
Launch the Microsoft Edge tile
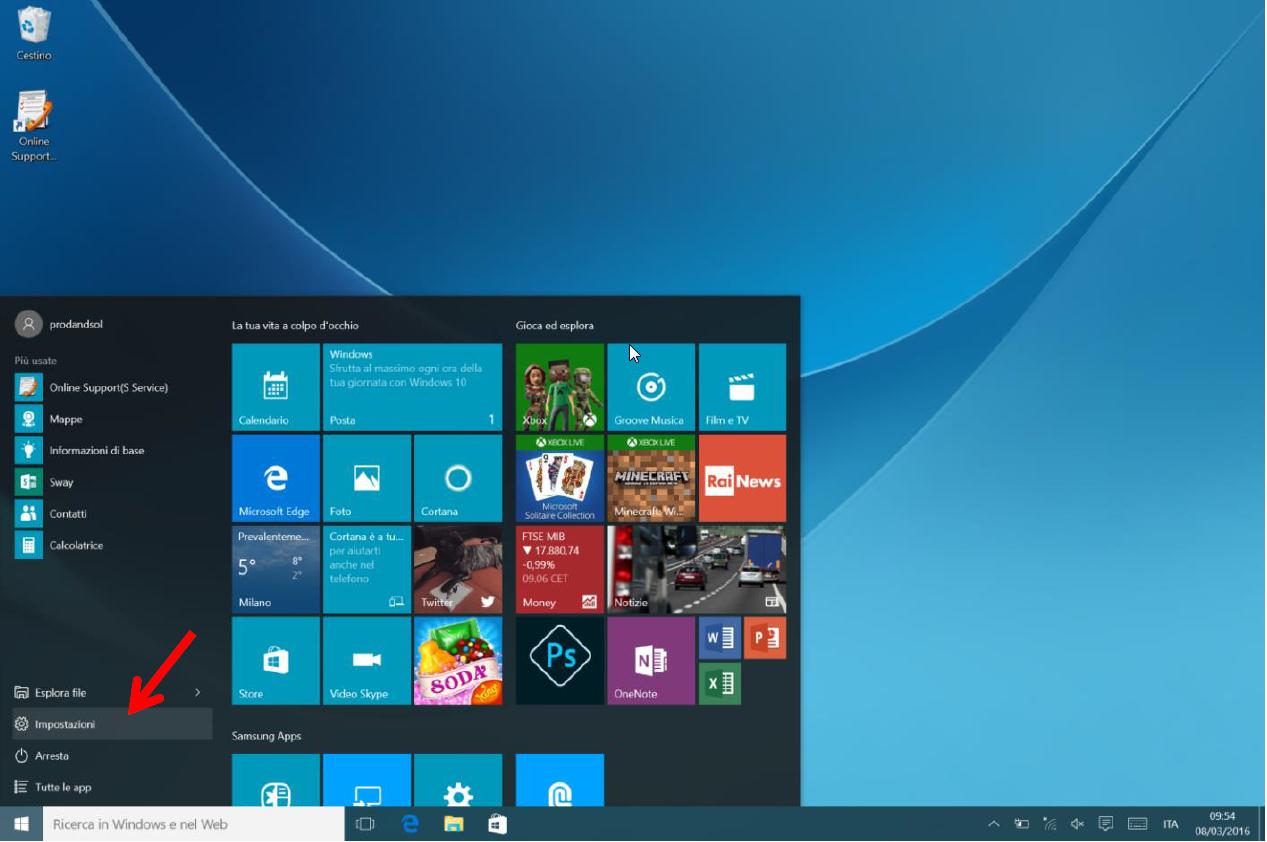click(276, 478)
